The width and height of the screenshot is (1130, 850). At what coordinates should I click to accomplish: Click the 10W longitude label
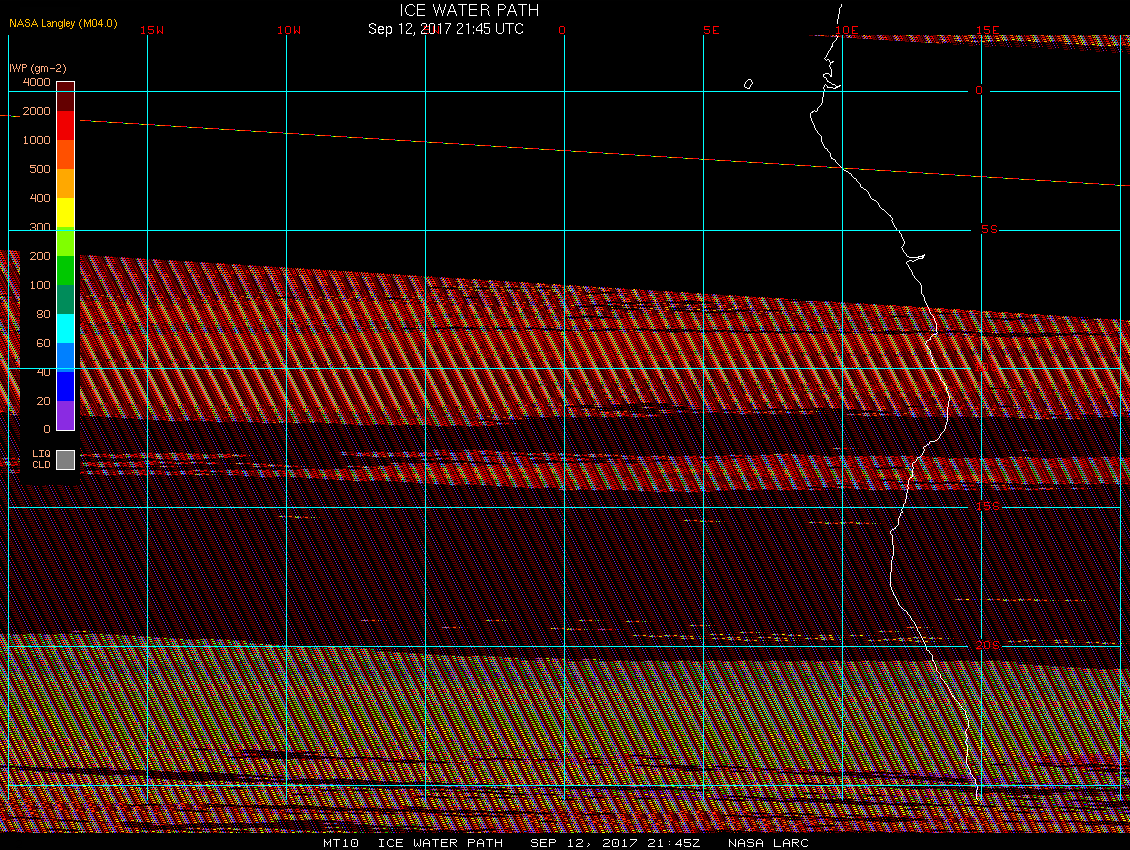(288, 30)
